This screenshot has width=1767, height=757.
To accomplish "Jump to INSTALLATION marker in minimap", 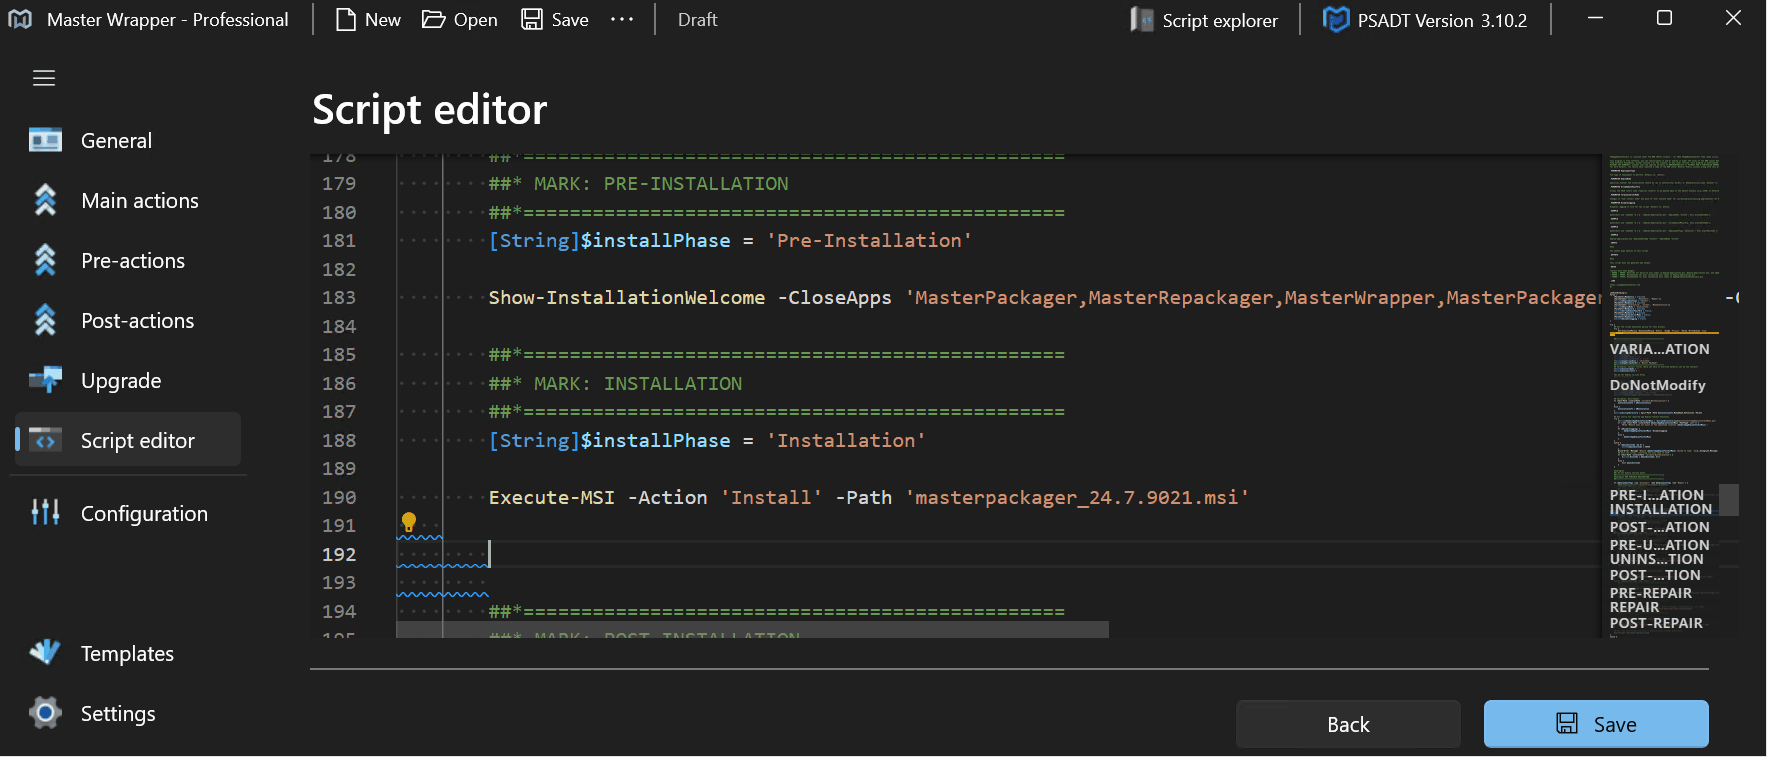I will pyautogui.click(x=1661, y=509).
